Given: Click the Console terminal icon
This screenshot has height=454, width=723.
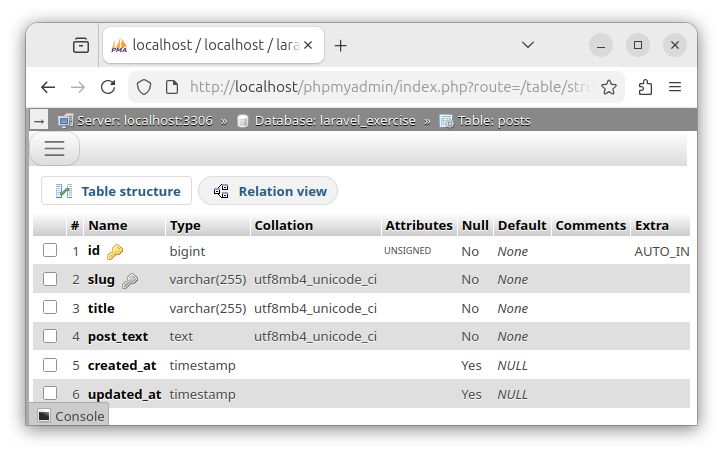Looking at the screenshot, I should click(x=44, y=416).
